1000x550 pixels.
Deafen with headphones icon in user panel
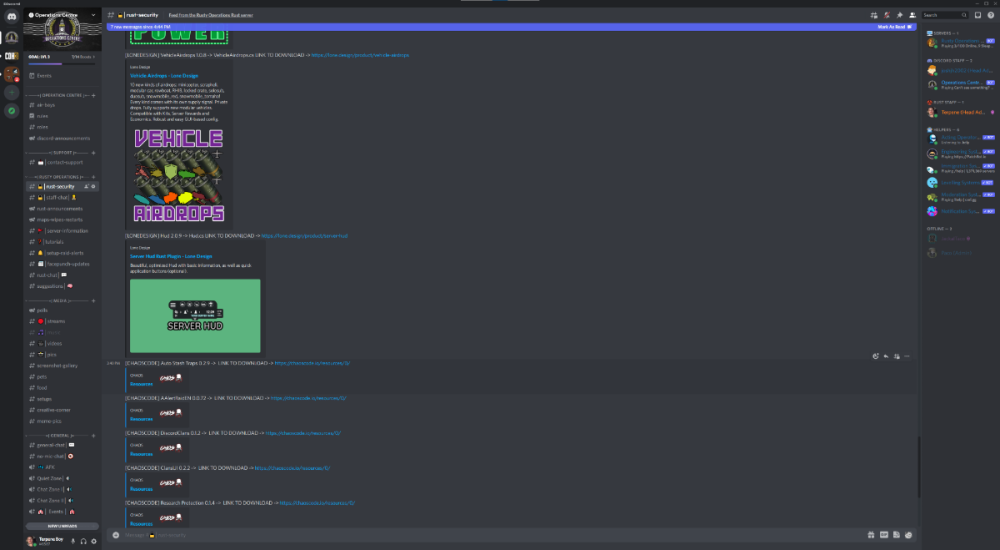pos(83,541)
